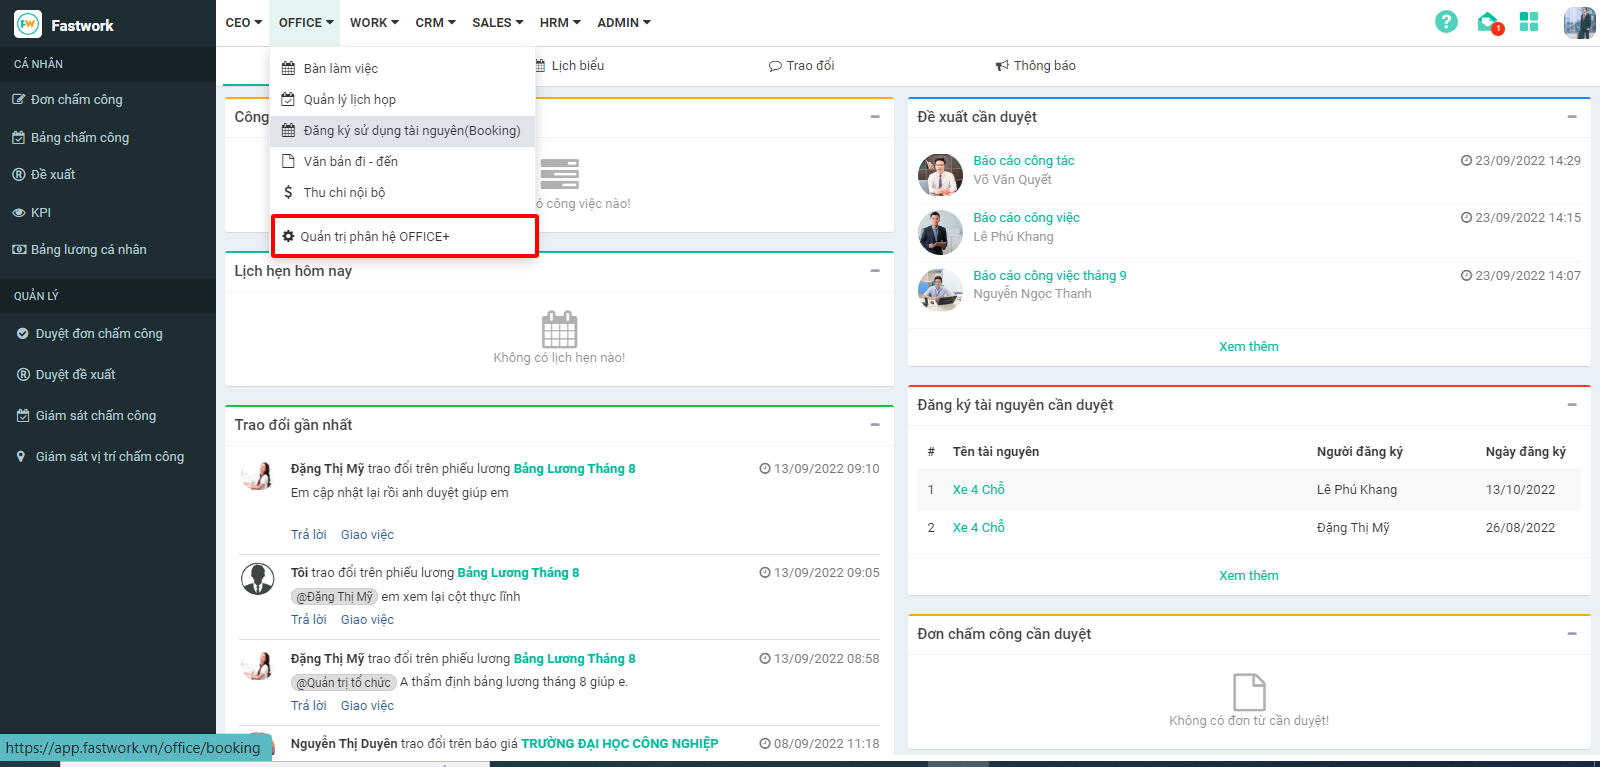Open Thu chi nội bộ menu entry
Viewport: 1600px width, 767px height.
click(344, 192)
